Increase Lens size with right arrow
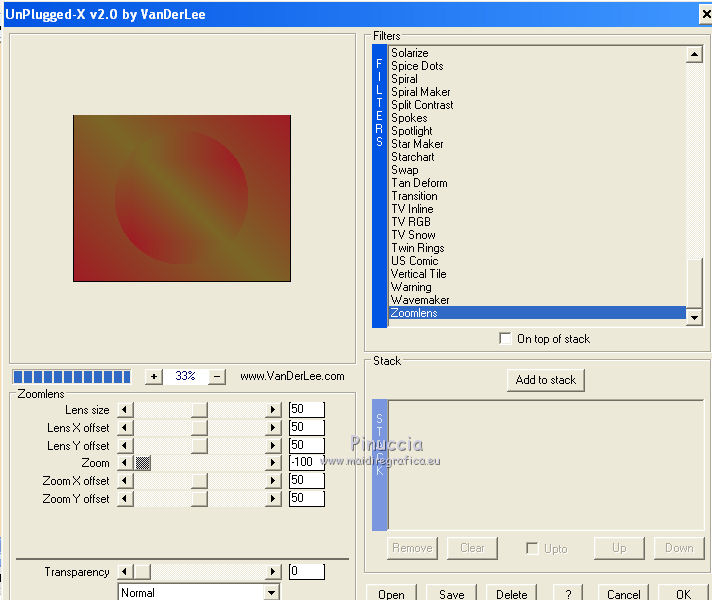This screenshot has width=712, height=600. pyautogui.click(x=273, y=410)
